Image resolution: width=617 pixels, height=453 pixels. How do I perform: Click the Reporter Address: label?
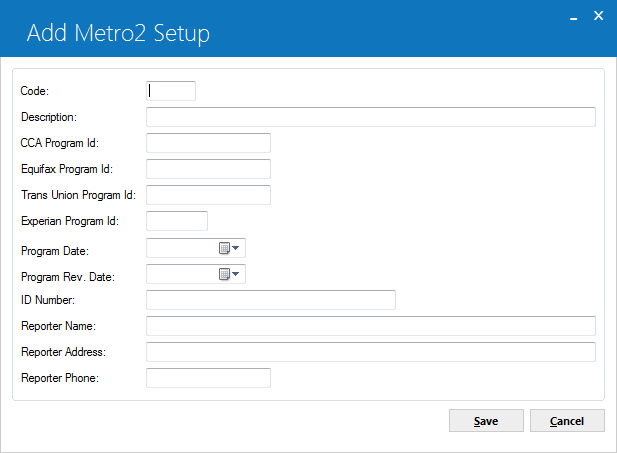click(63, 352)
